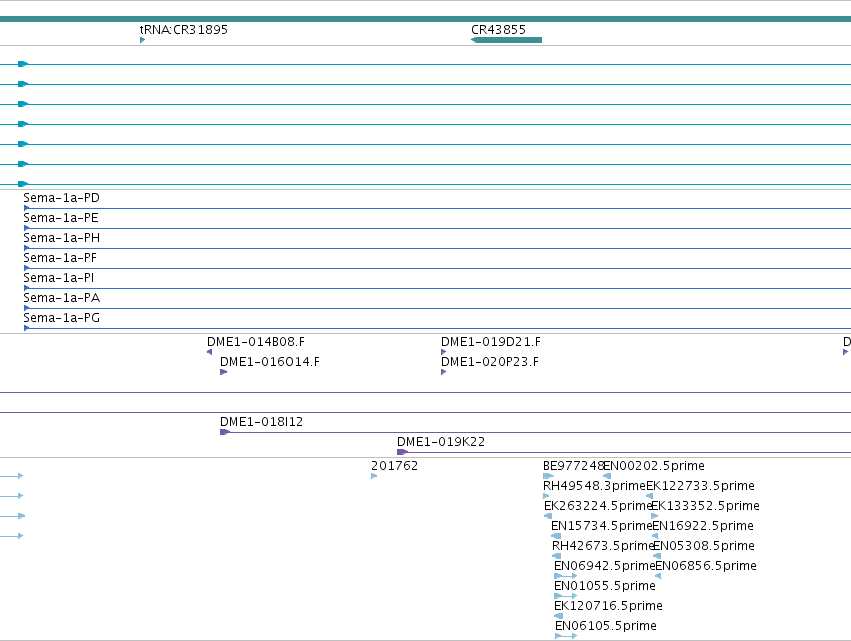Click the RH42673.5prime EST glyph
The width and height of the screenshot is (851, 641).
pos(556,556)
